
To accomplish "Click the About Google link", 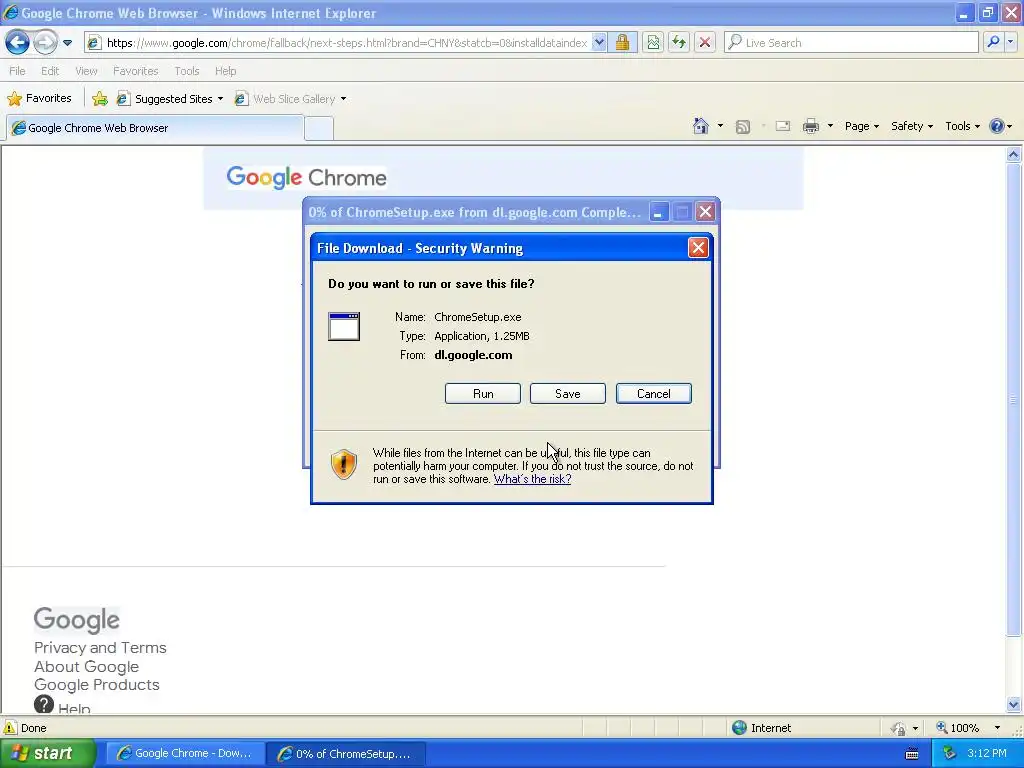I will coord(86,667).
